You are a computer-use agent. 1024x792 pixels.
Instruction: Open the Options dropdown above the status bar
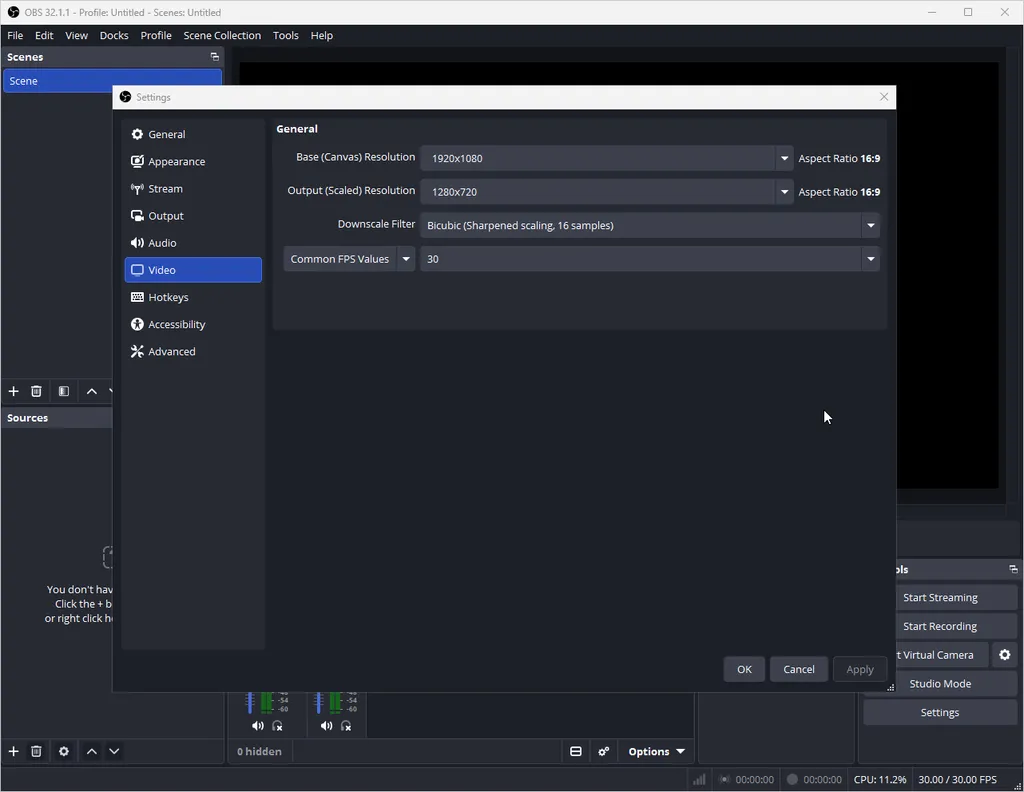[655, 751]
